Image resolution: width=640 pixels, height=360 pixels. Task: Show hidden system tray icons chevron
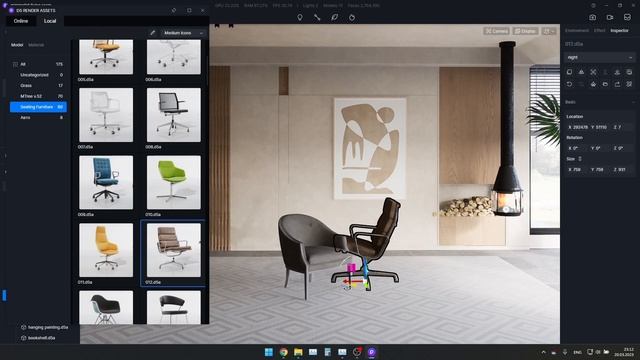point(543,352)
